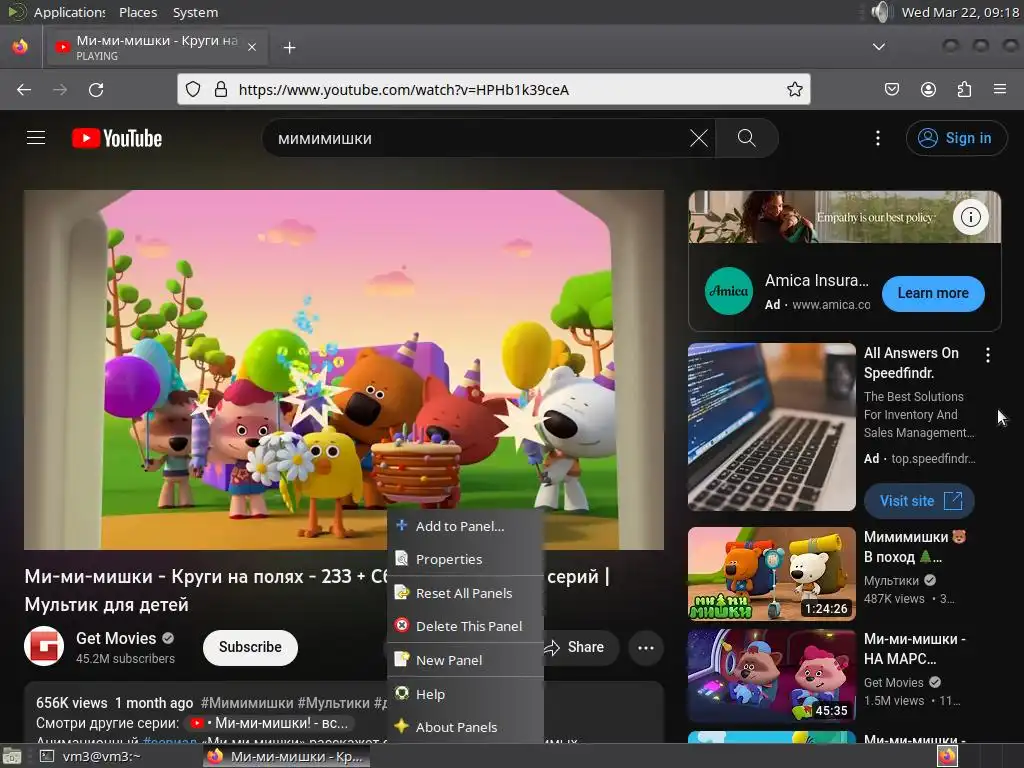Click the address bar URL field

coord(494,89)
